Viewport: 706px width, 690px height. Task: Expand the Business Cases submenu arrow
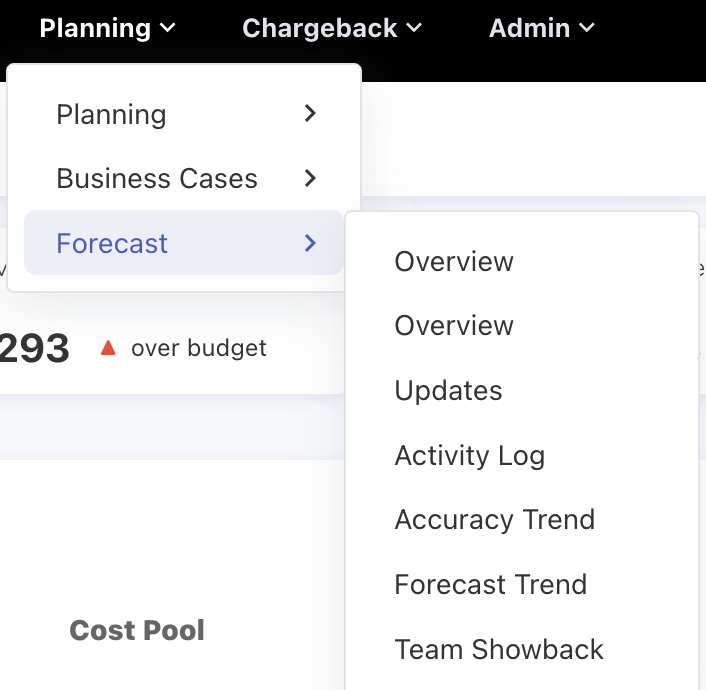[310, 178]
